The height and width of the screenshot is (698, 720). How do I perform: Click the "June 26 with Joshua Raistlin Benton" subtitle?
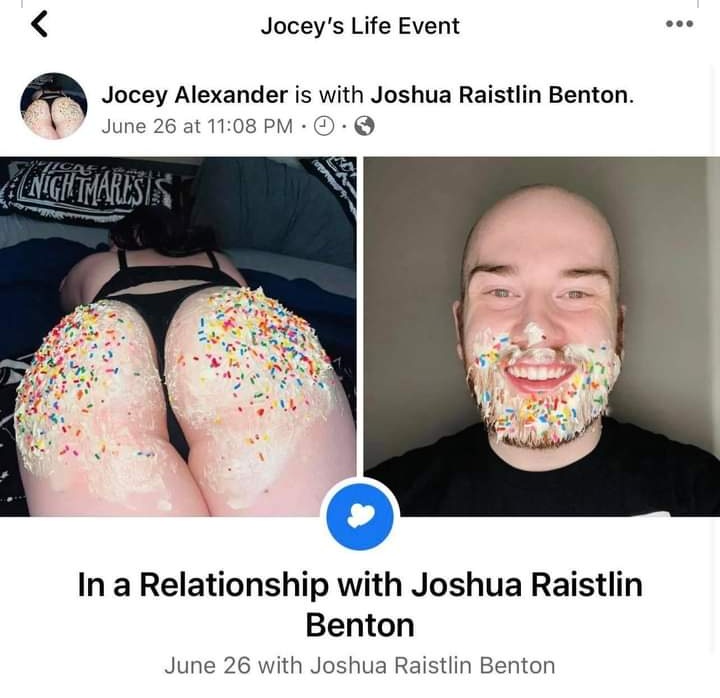(360, 665)
